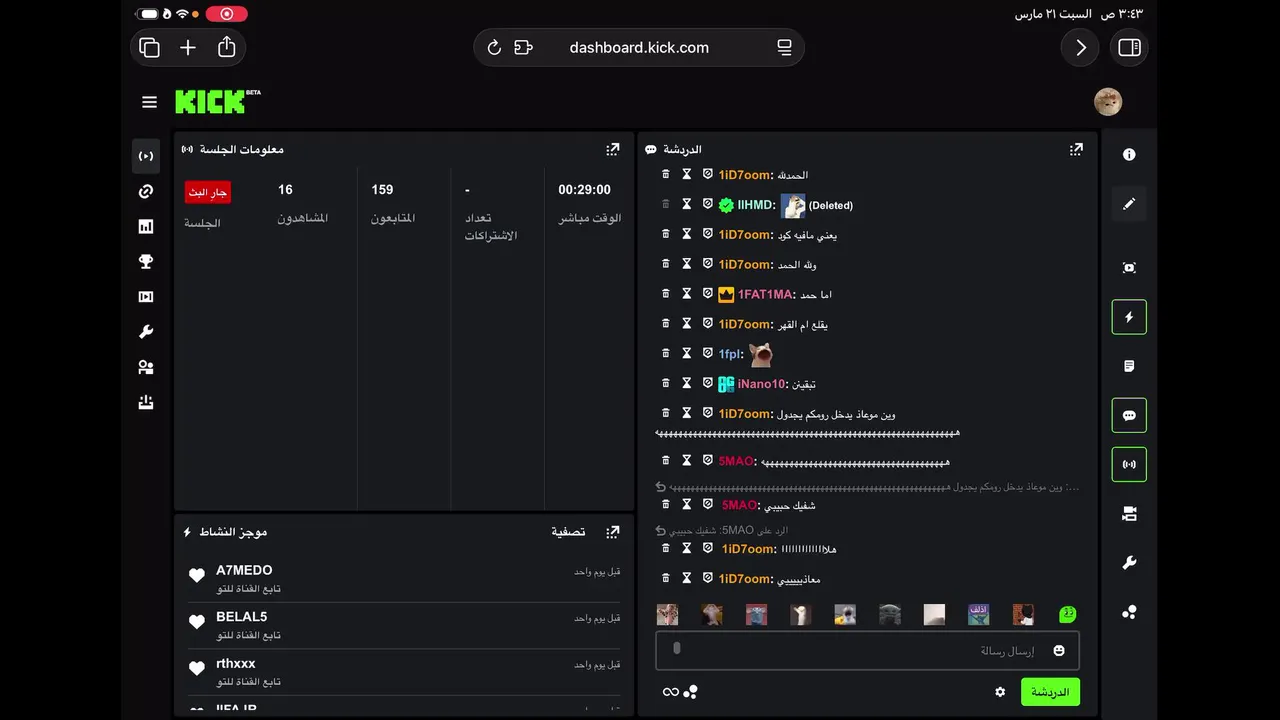Open Safari tab overview button
Image resolution: width=1280 pixels, height=720 pixels.
150,47
